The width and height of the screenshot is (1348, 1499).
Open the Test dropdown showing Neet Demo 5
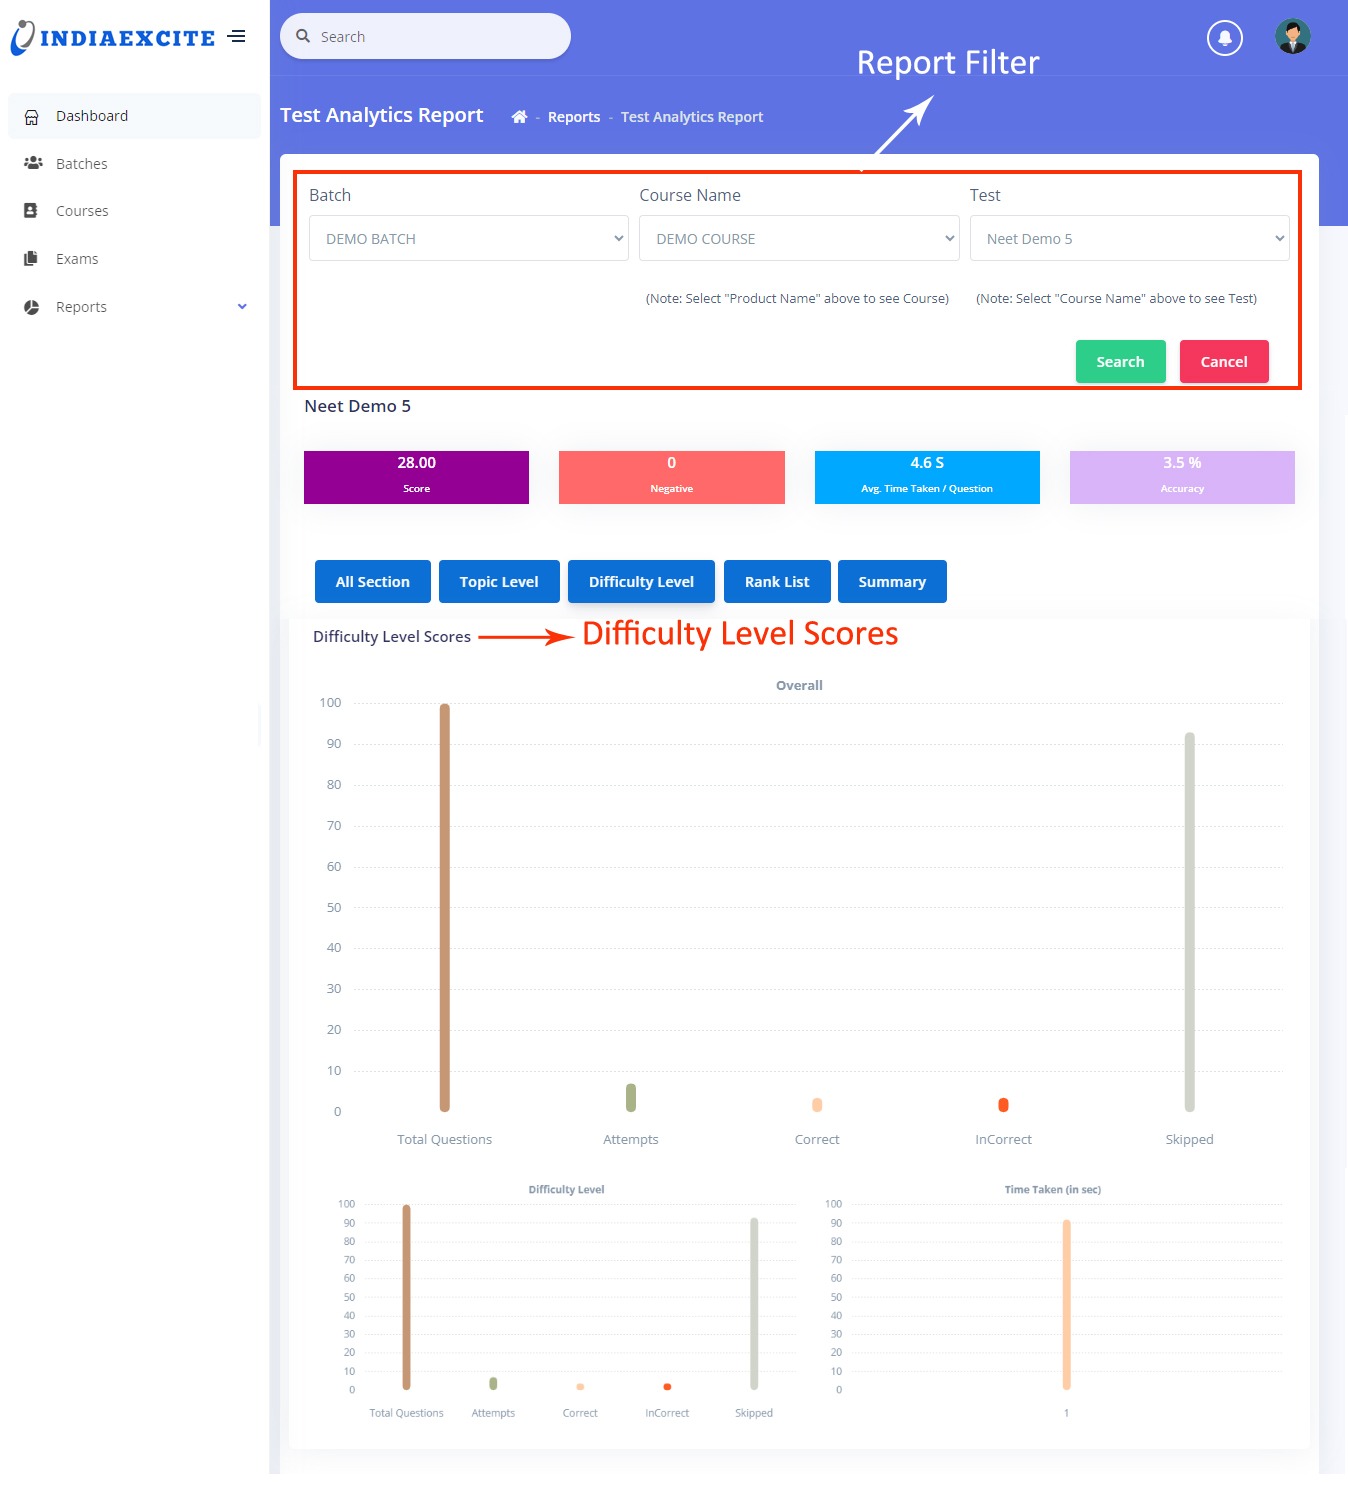coord(1128,239)
